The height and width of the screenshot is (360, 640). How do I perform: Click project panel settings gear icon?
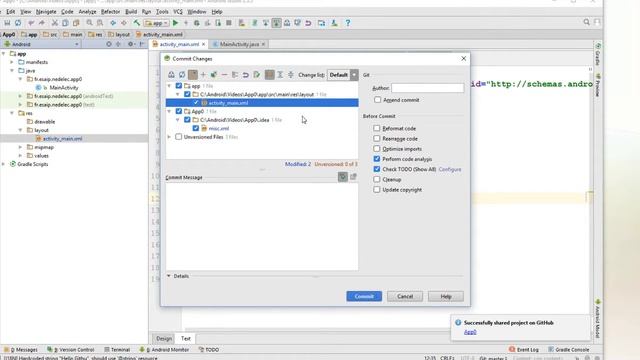pos(130,44)
